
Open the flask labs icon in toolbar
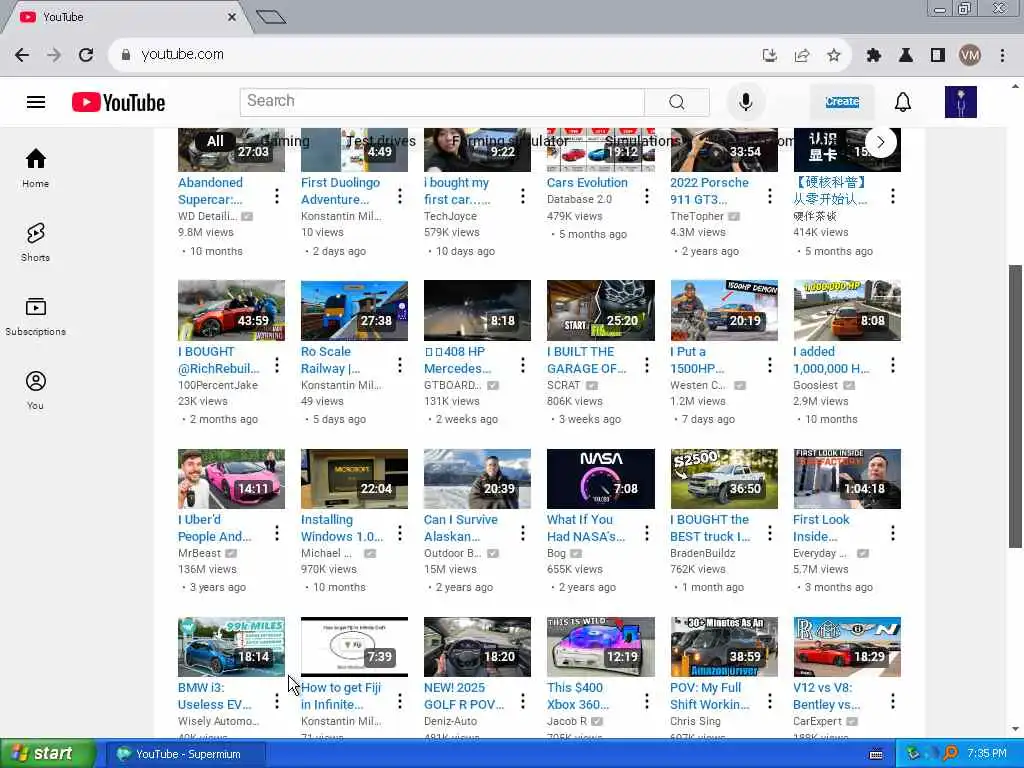click(x=906, y=56)
